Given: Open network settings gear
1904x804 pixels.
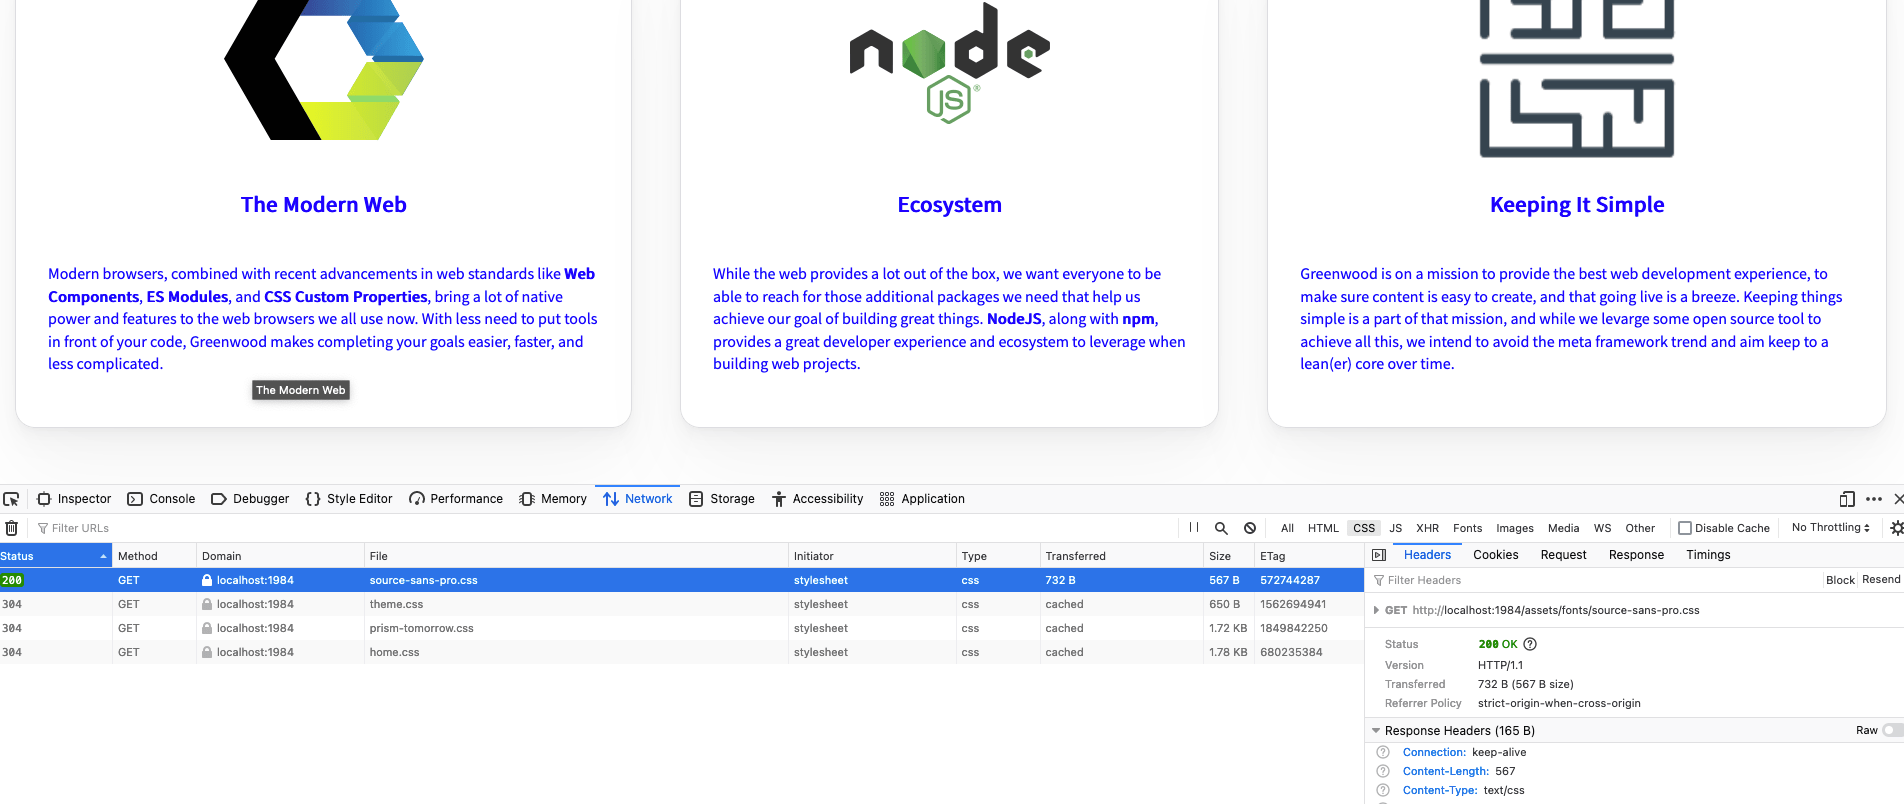Looking at the screenshot, I should tap(1896, 528).
